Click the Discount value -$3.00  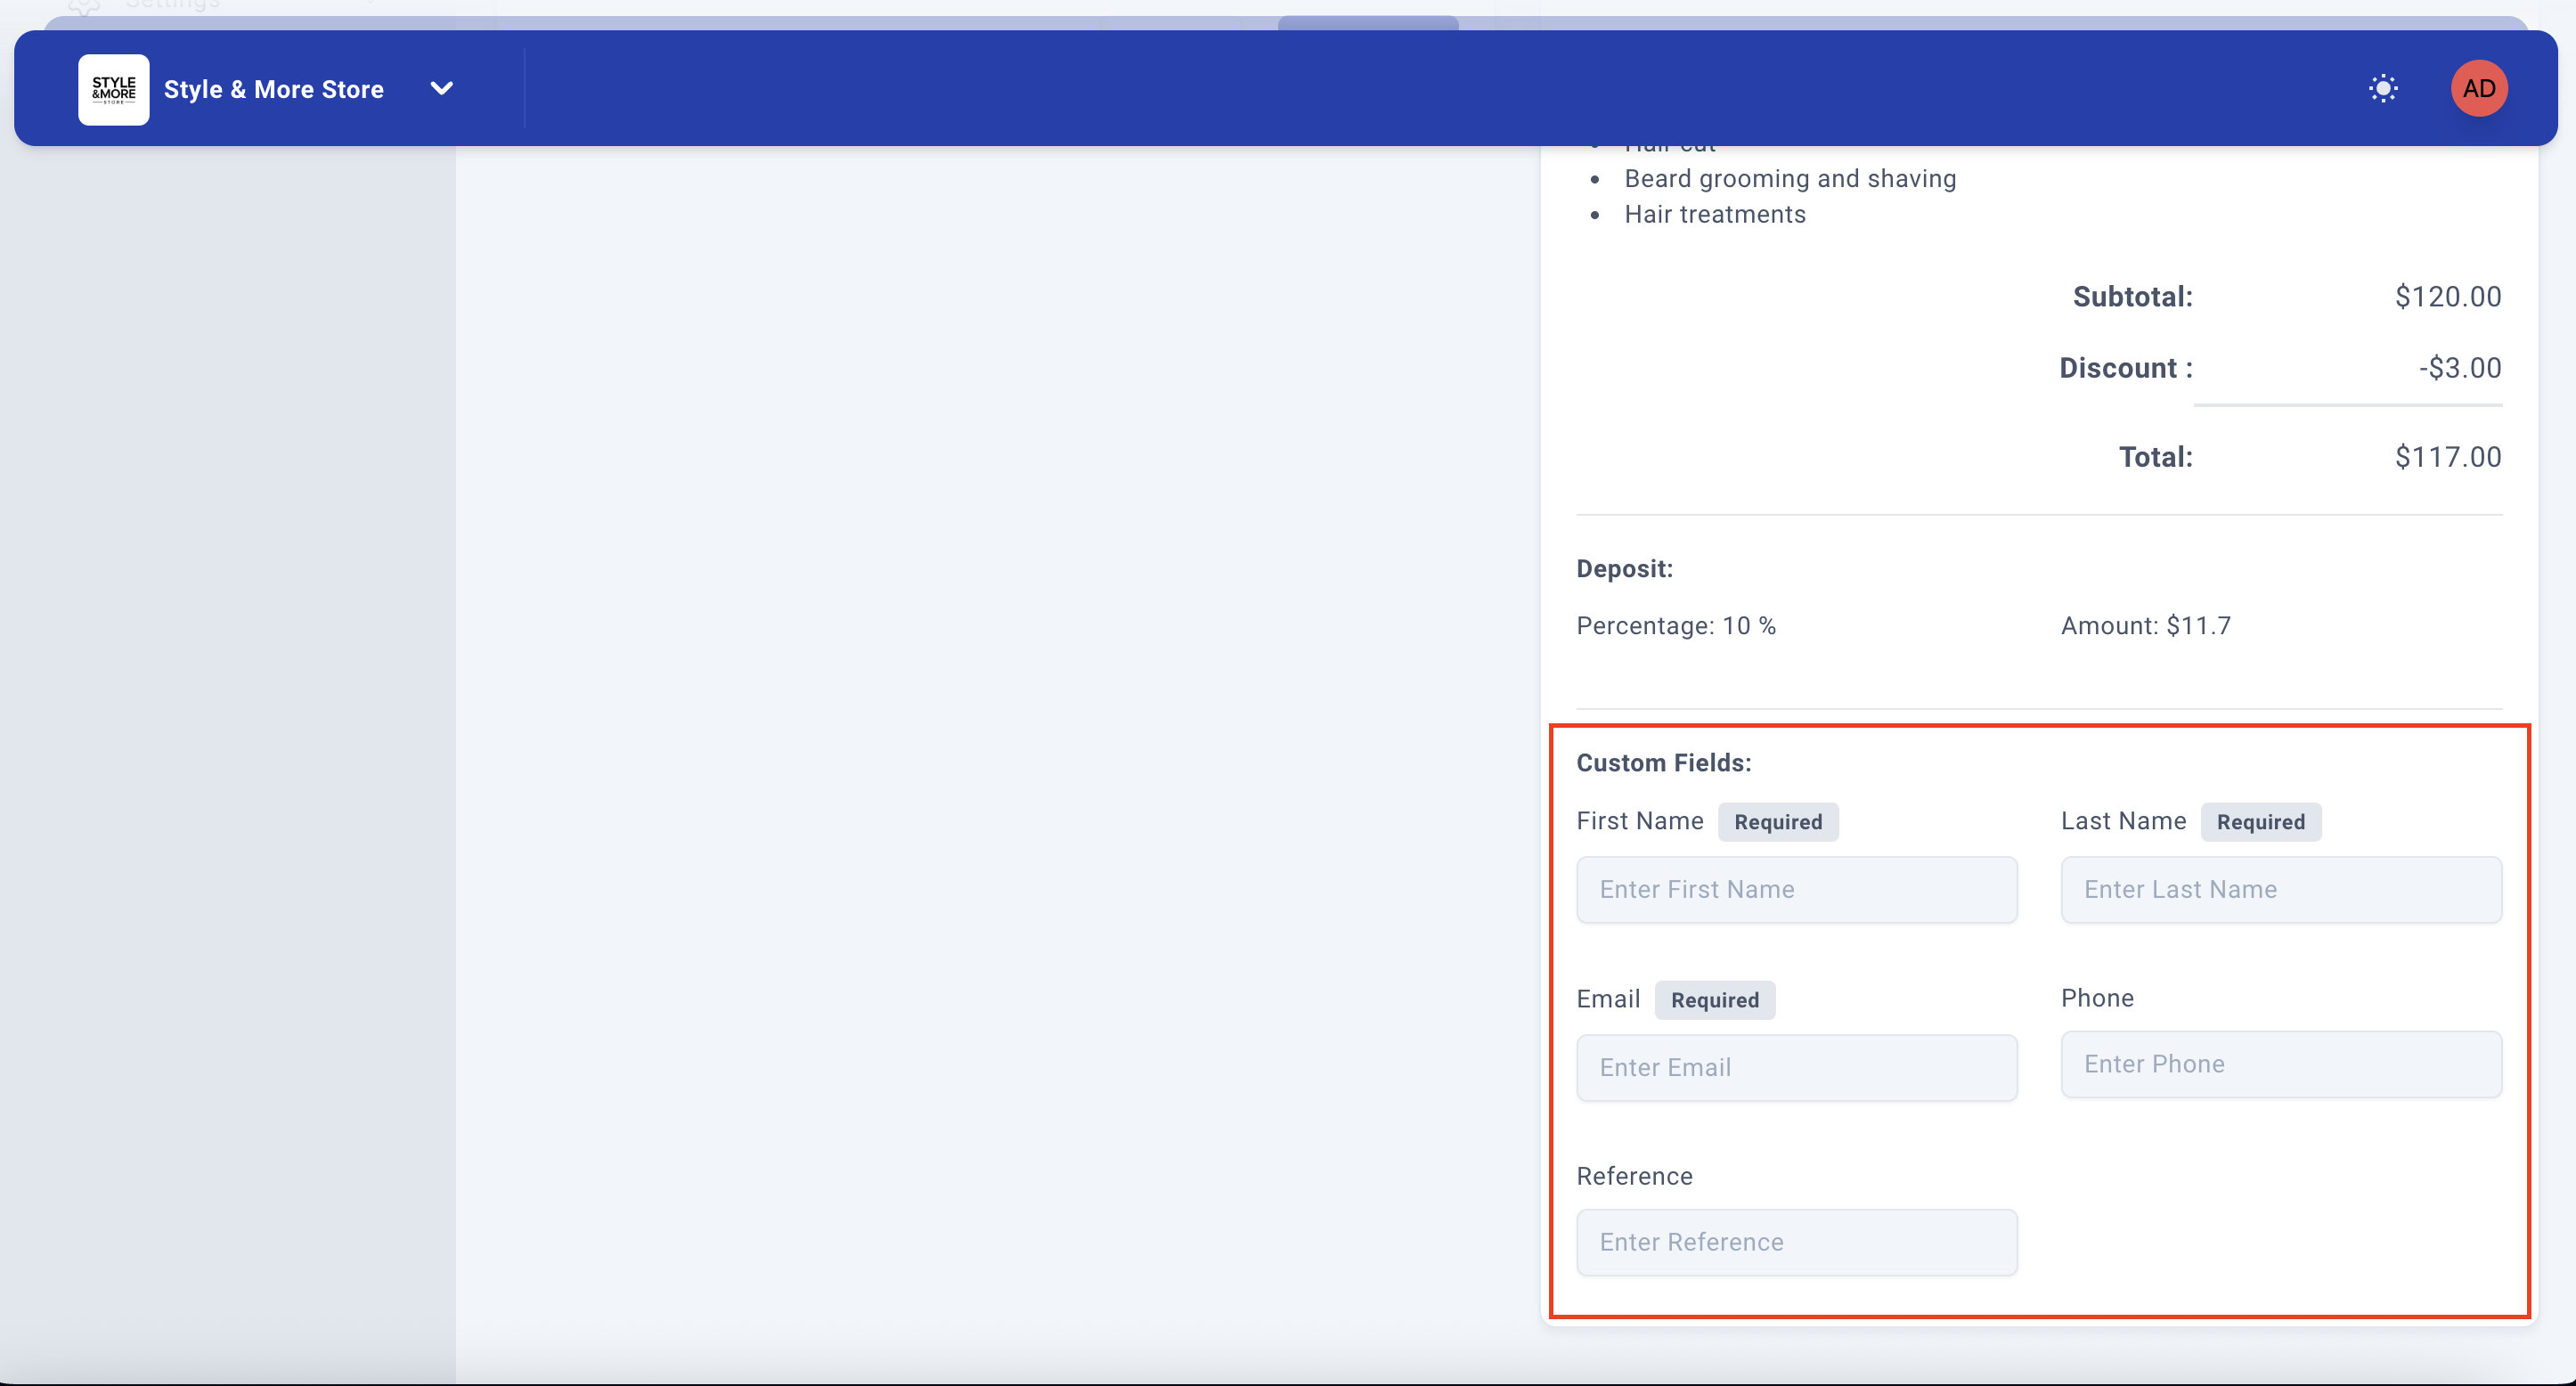2459,368
